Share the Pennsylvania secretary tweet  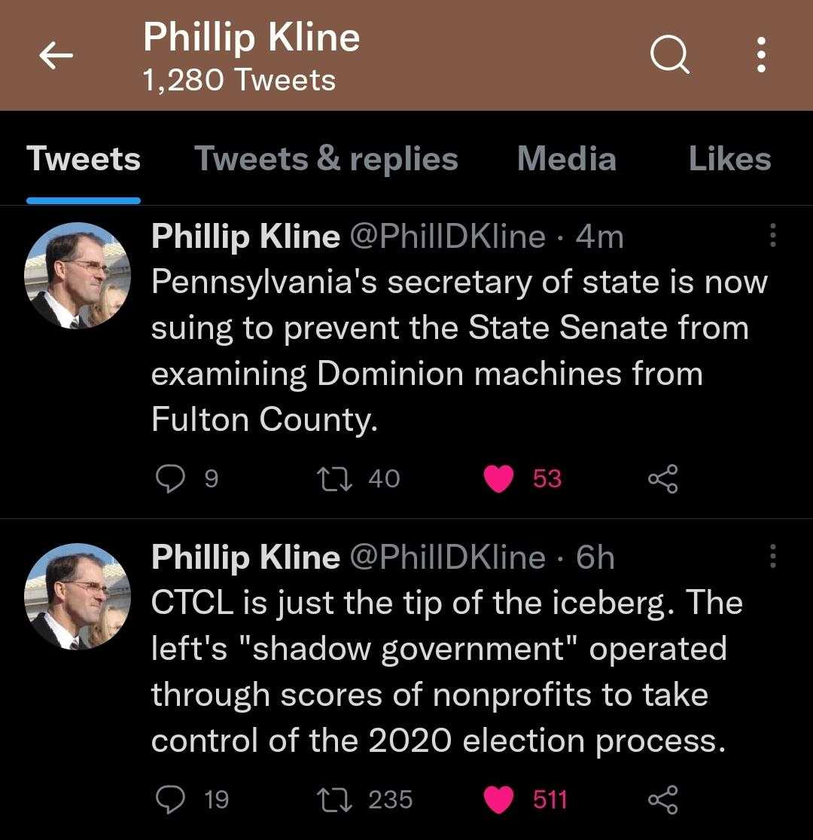663,478
